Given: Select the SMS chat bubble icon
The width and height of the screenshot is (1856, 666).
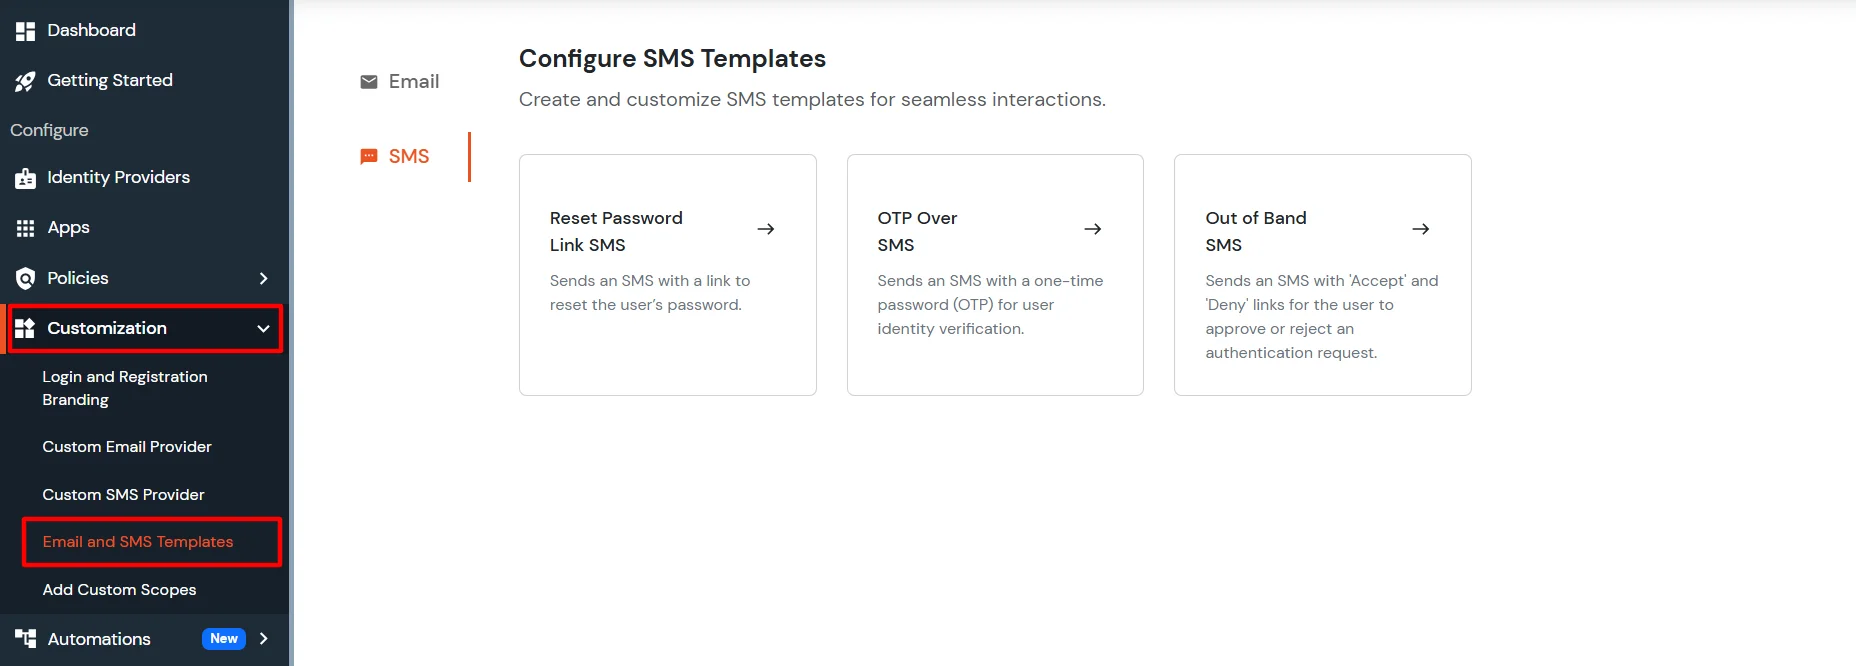Looking at the screenshot, I should click(x=368, y=156).
